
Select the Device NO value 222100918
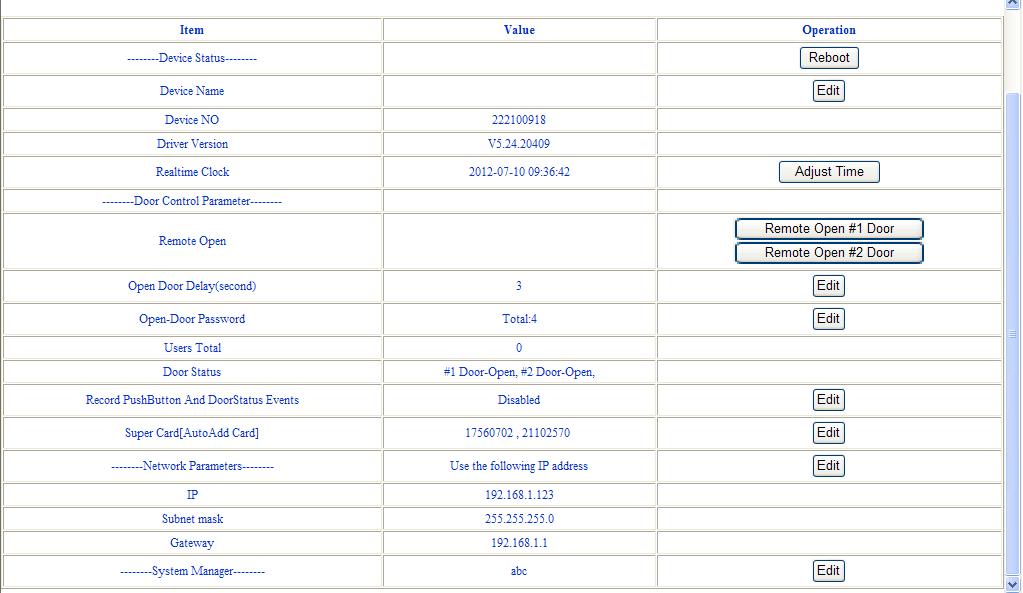click(x=519, y=119)
